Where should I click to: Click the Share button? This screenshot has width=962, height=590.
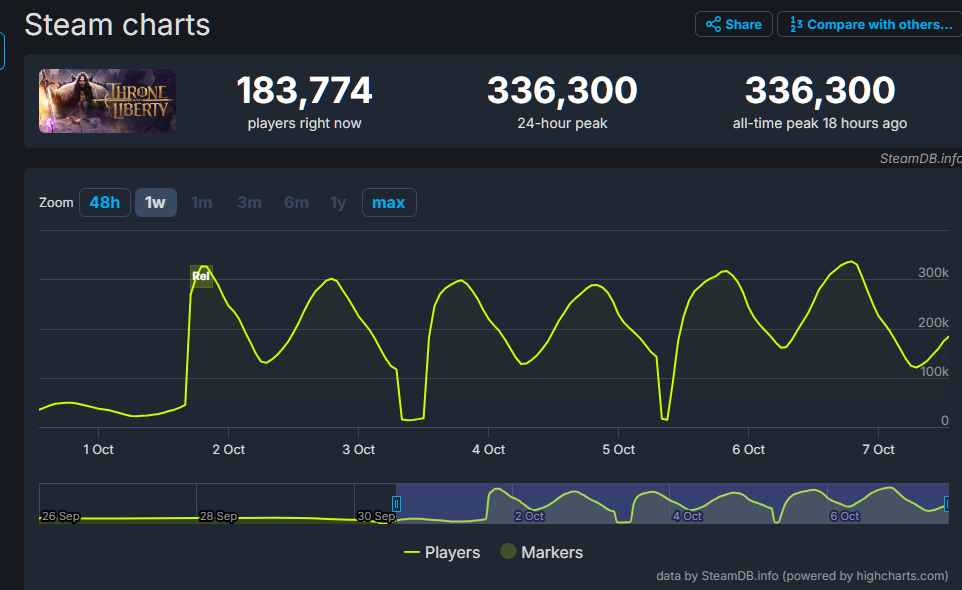click(x=733, y=25)
